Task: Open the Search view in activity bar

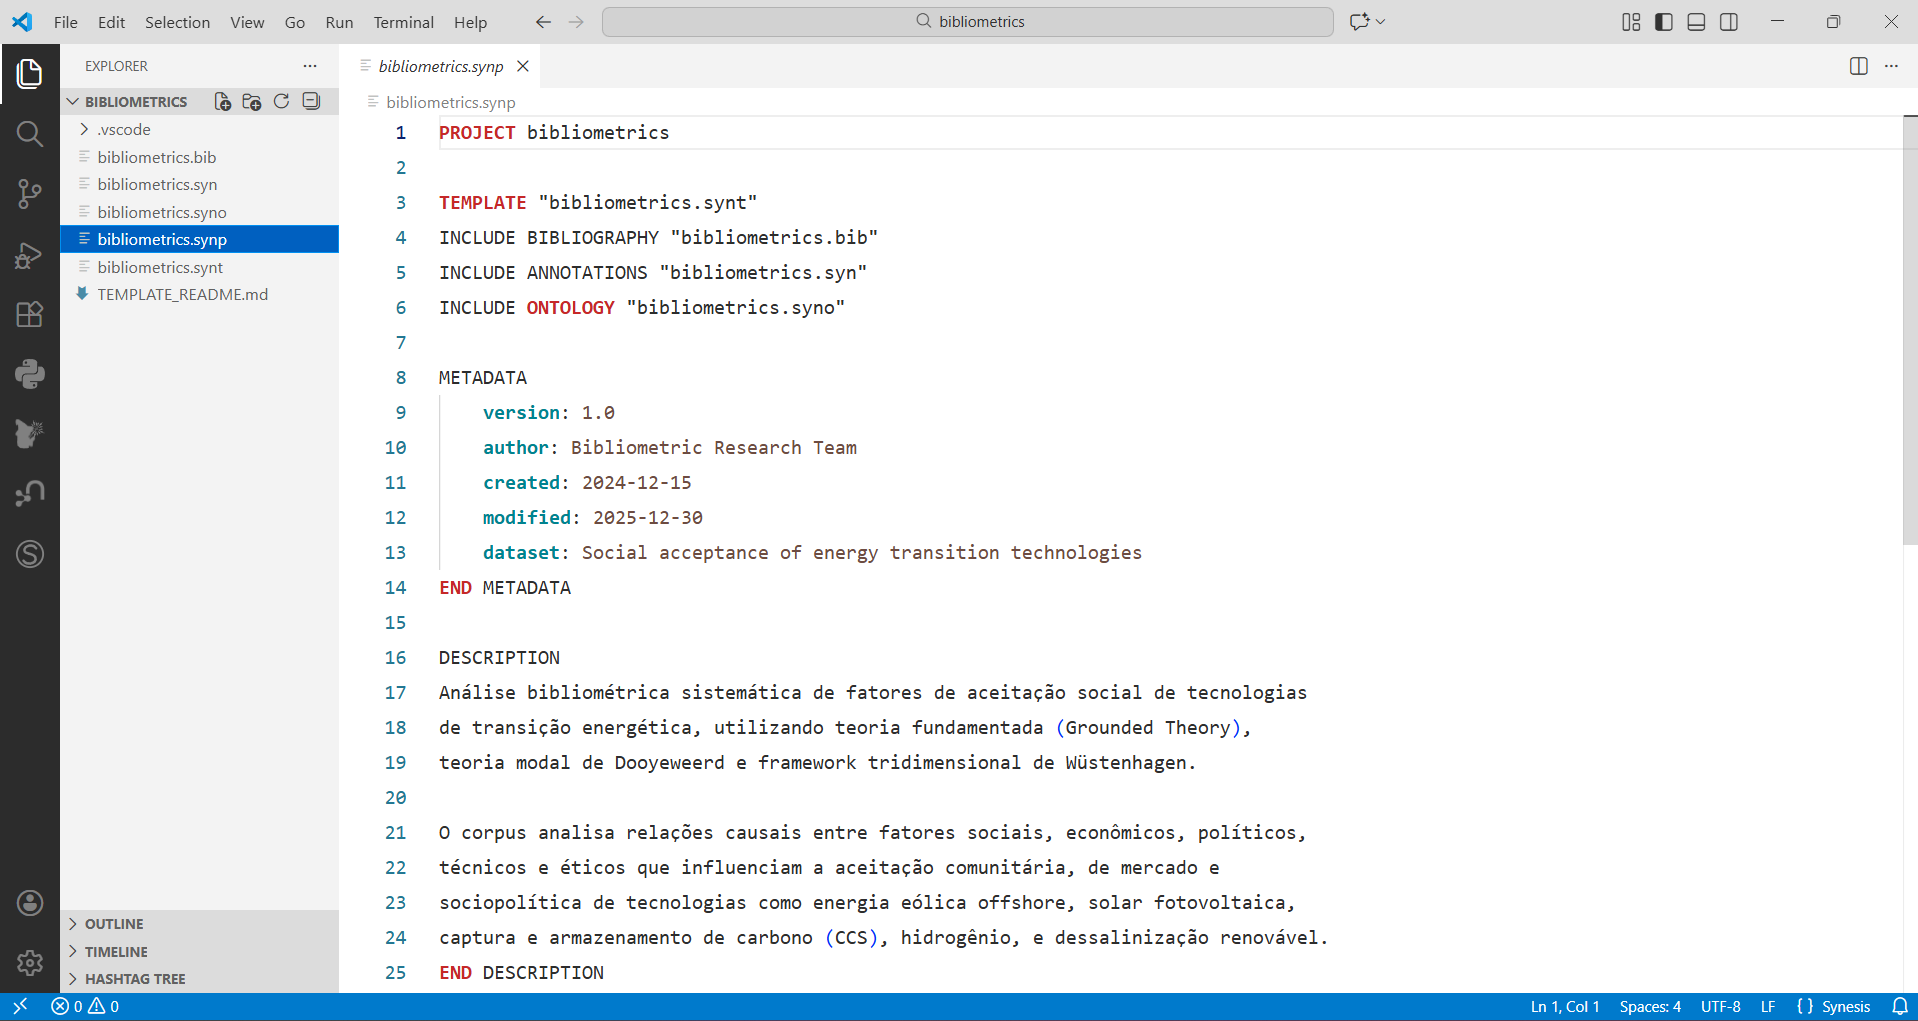Action: [30, 134]
